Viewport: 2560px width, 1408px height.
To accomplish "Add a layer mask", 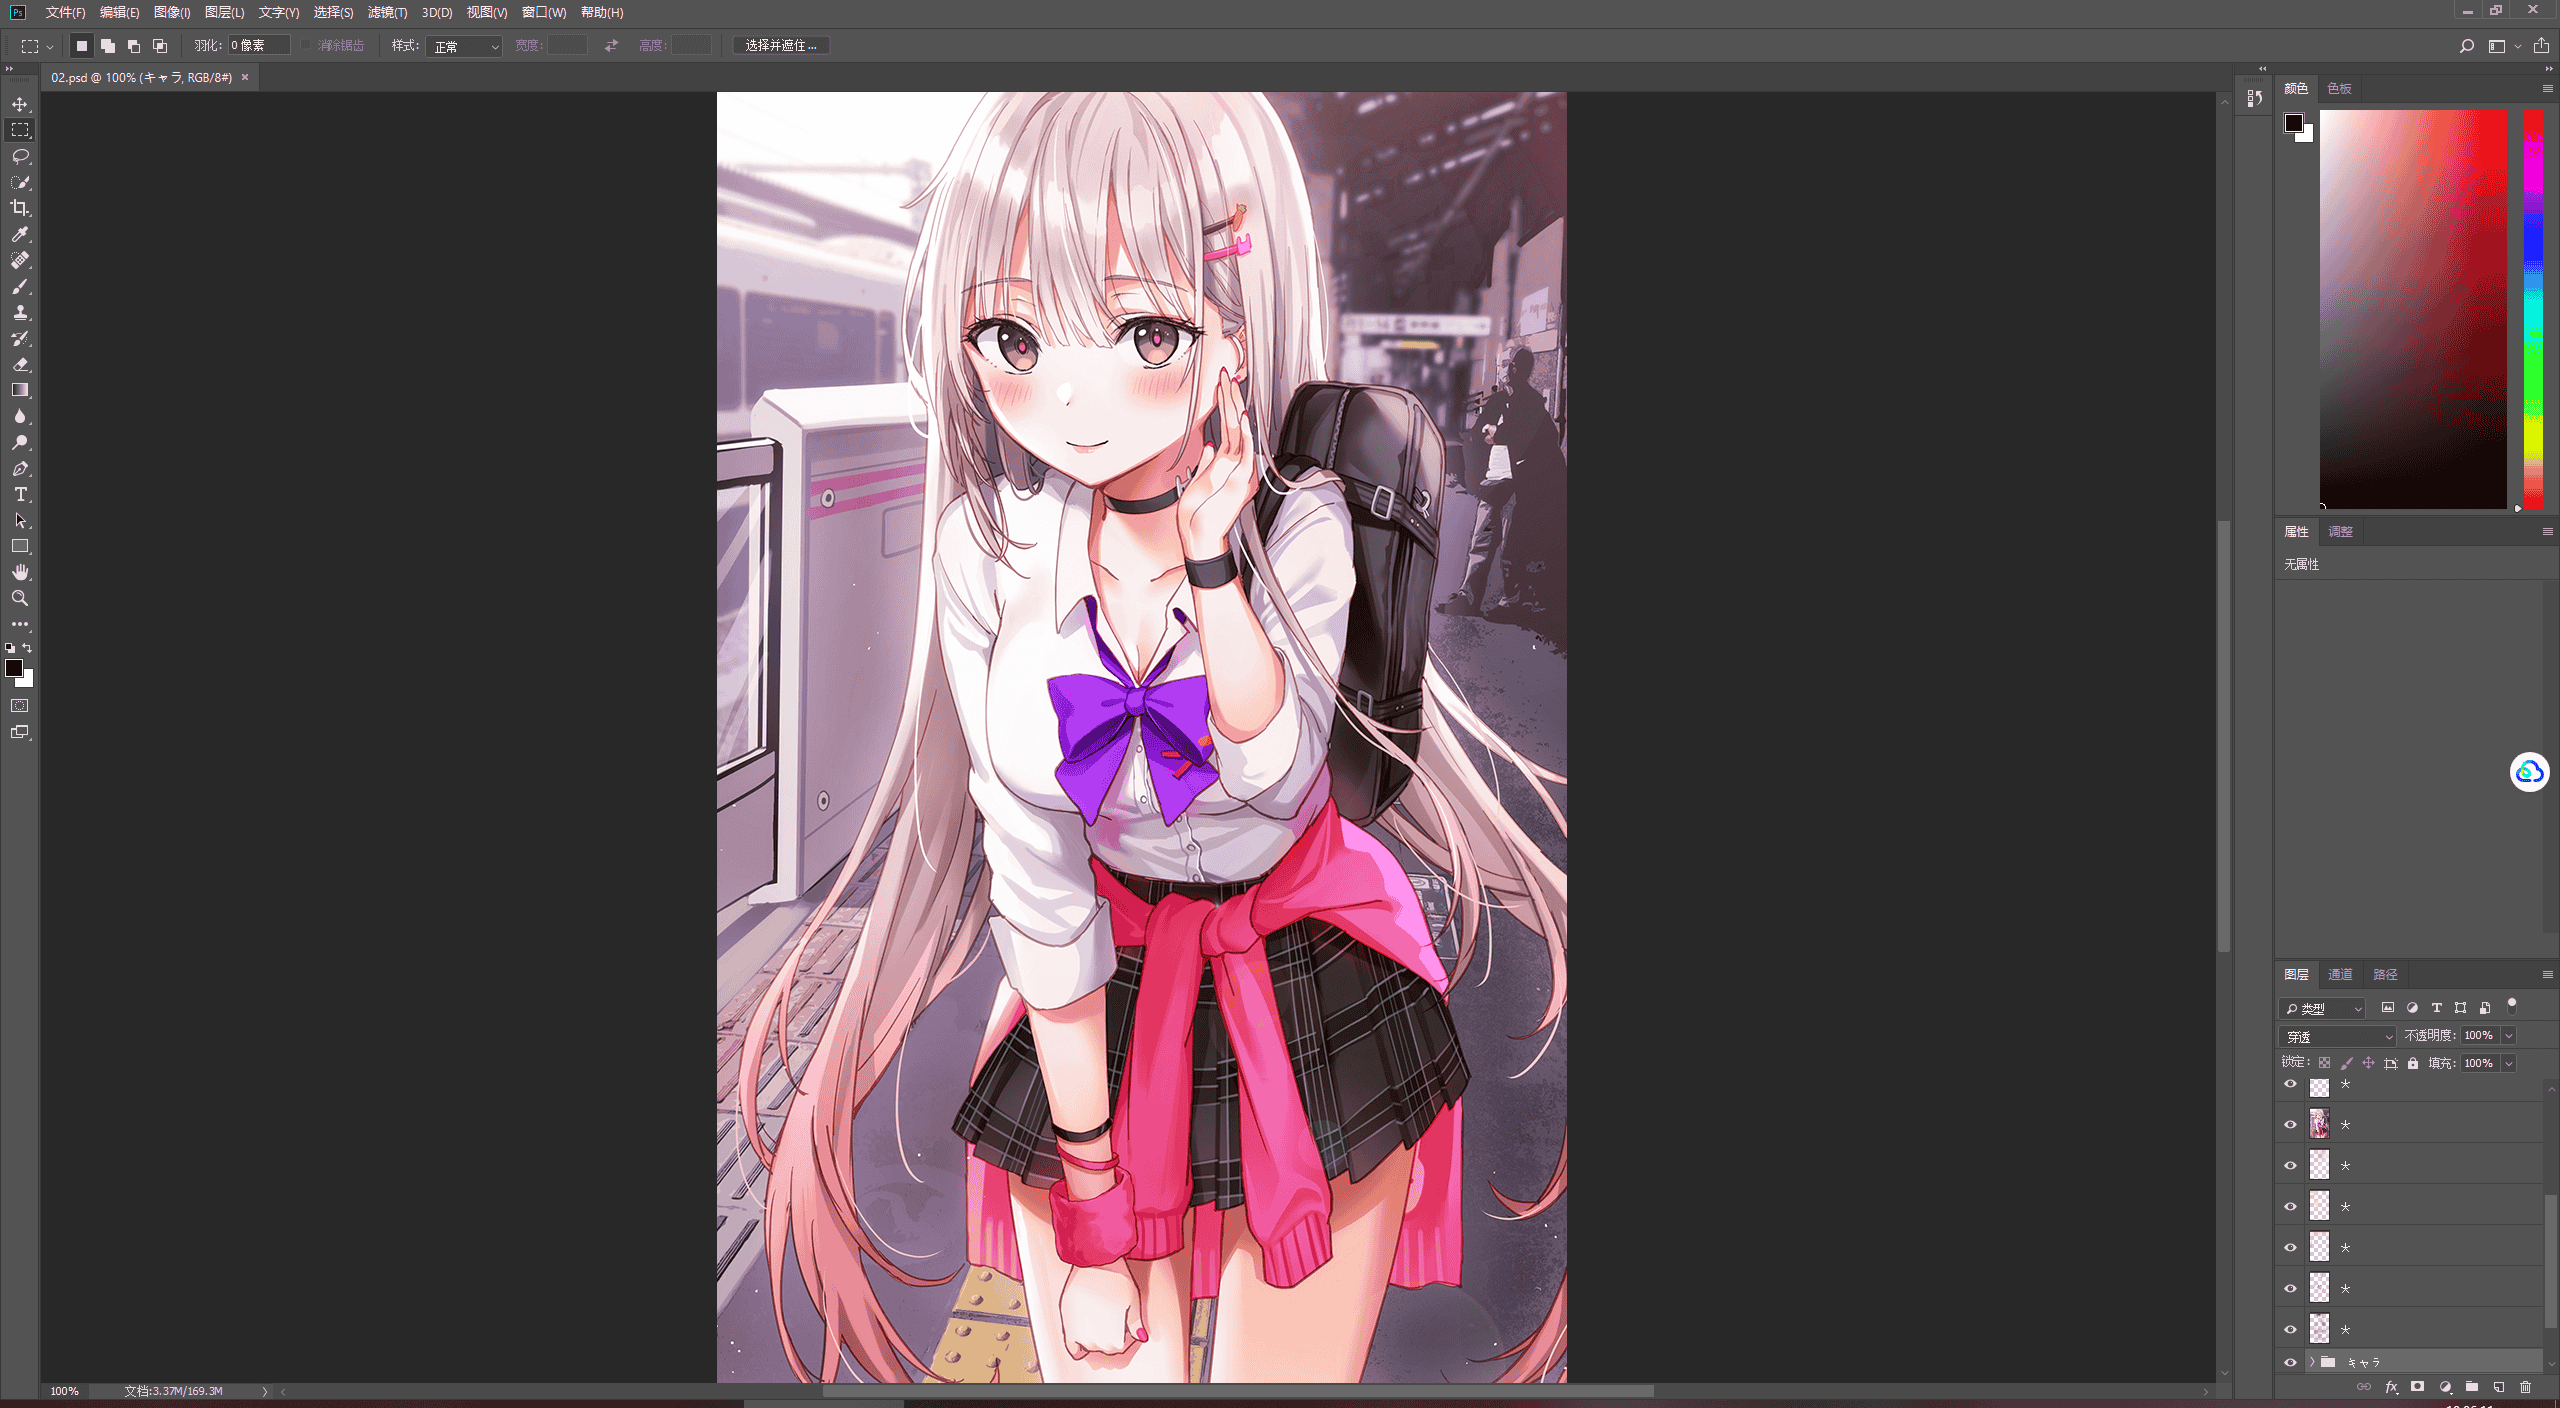I will 2418,1387.
